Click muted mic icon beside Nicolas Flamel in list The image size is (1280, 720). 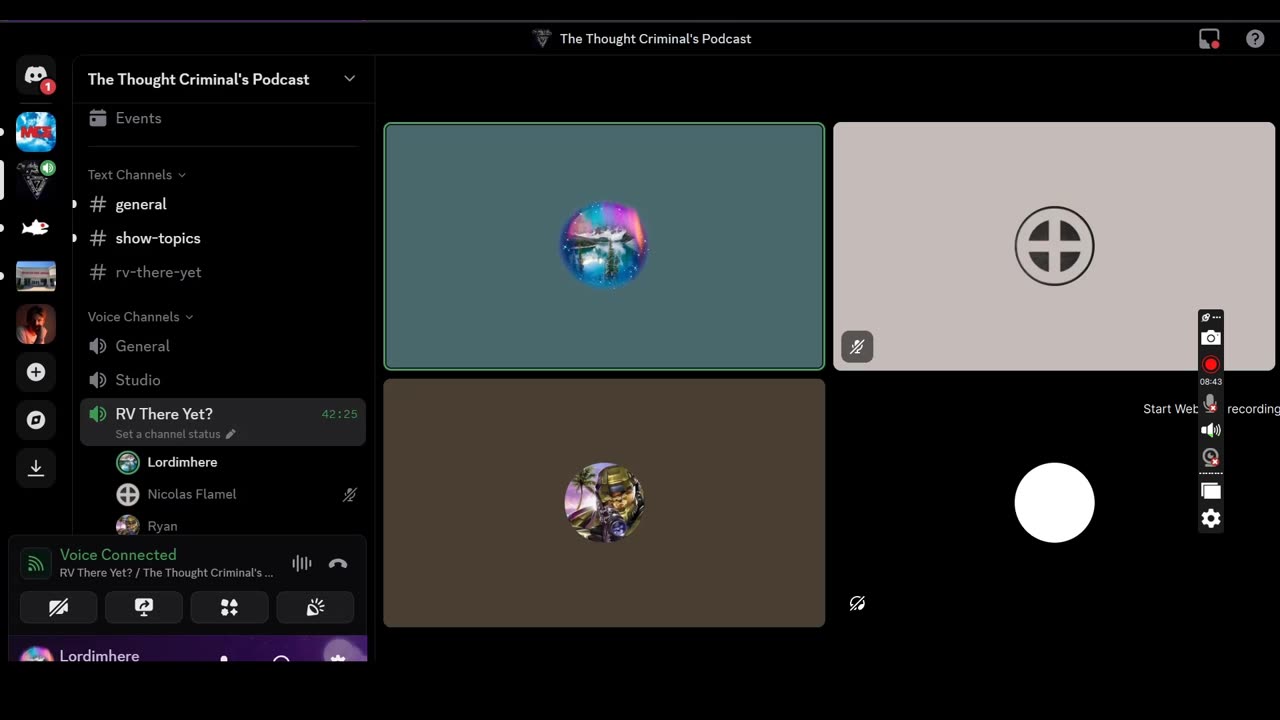350,494
